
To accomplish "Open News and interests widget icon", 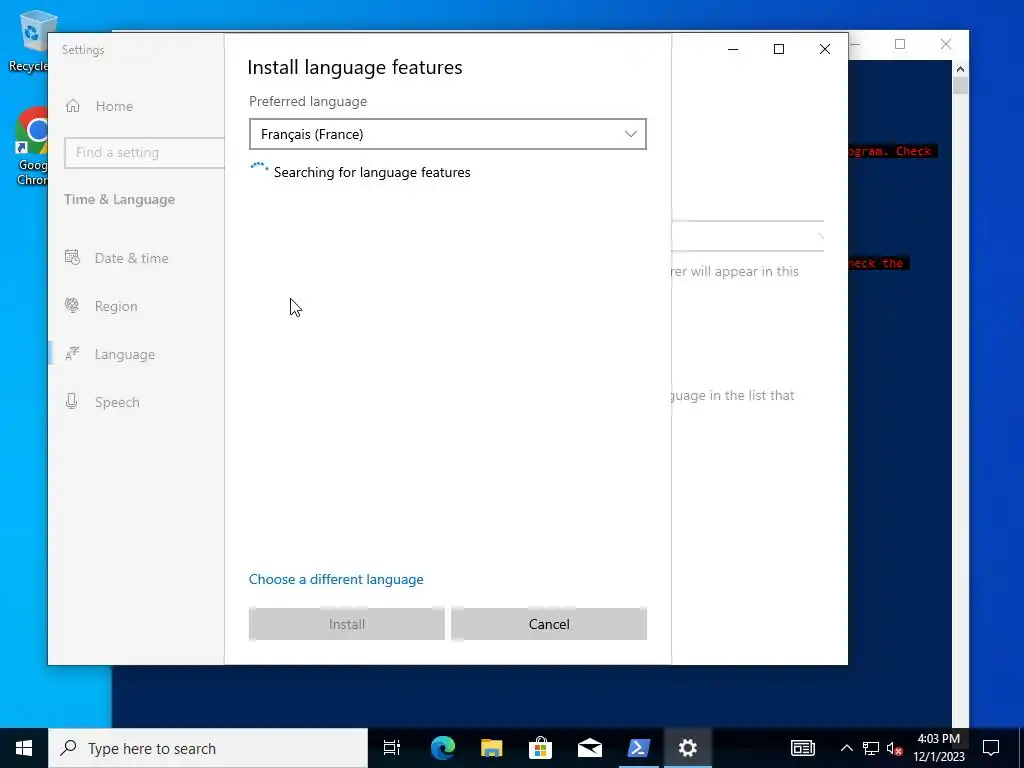I will pos(803,748).
